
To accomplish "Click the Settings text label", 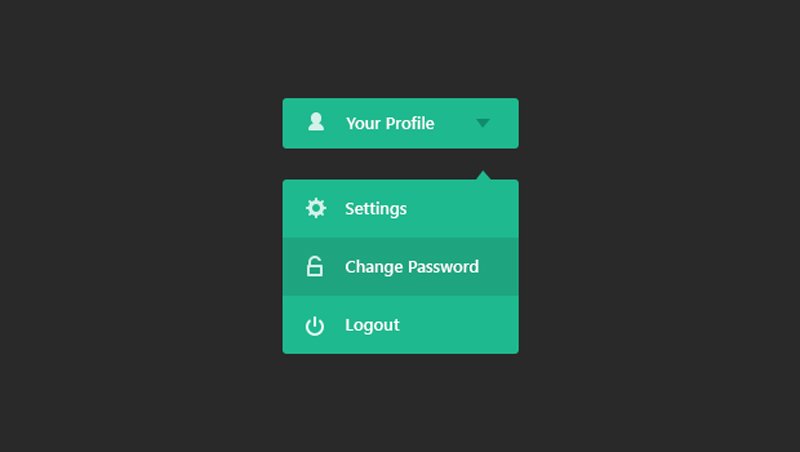I will [376, 209].
